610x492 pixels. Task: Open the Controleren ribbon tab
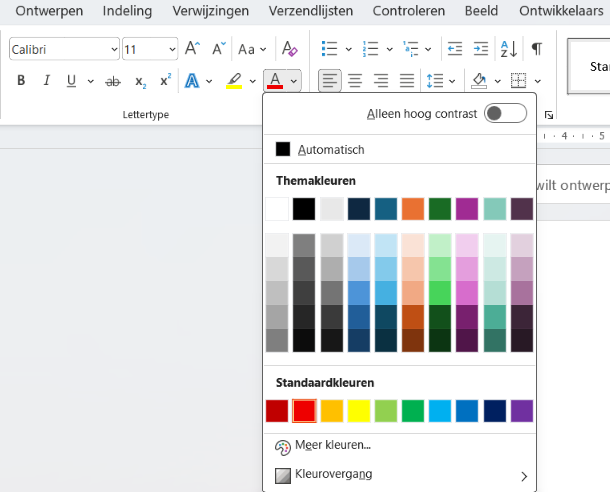[x=408, y=11]
